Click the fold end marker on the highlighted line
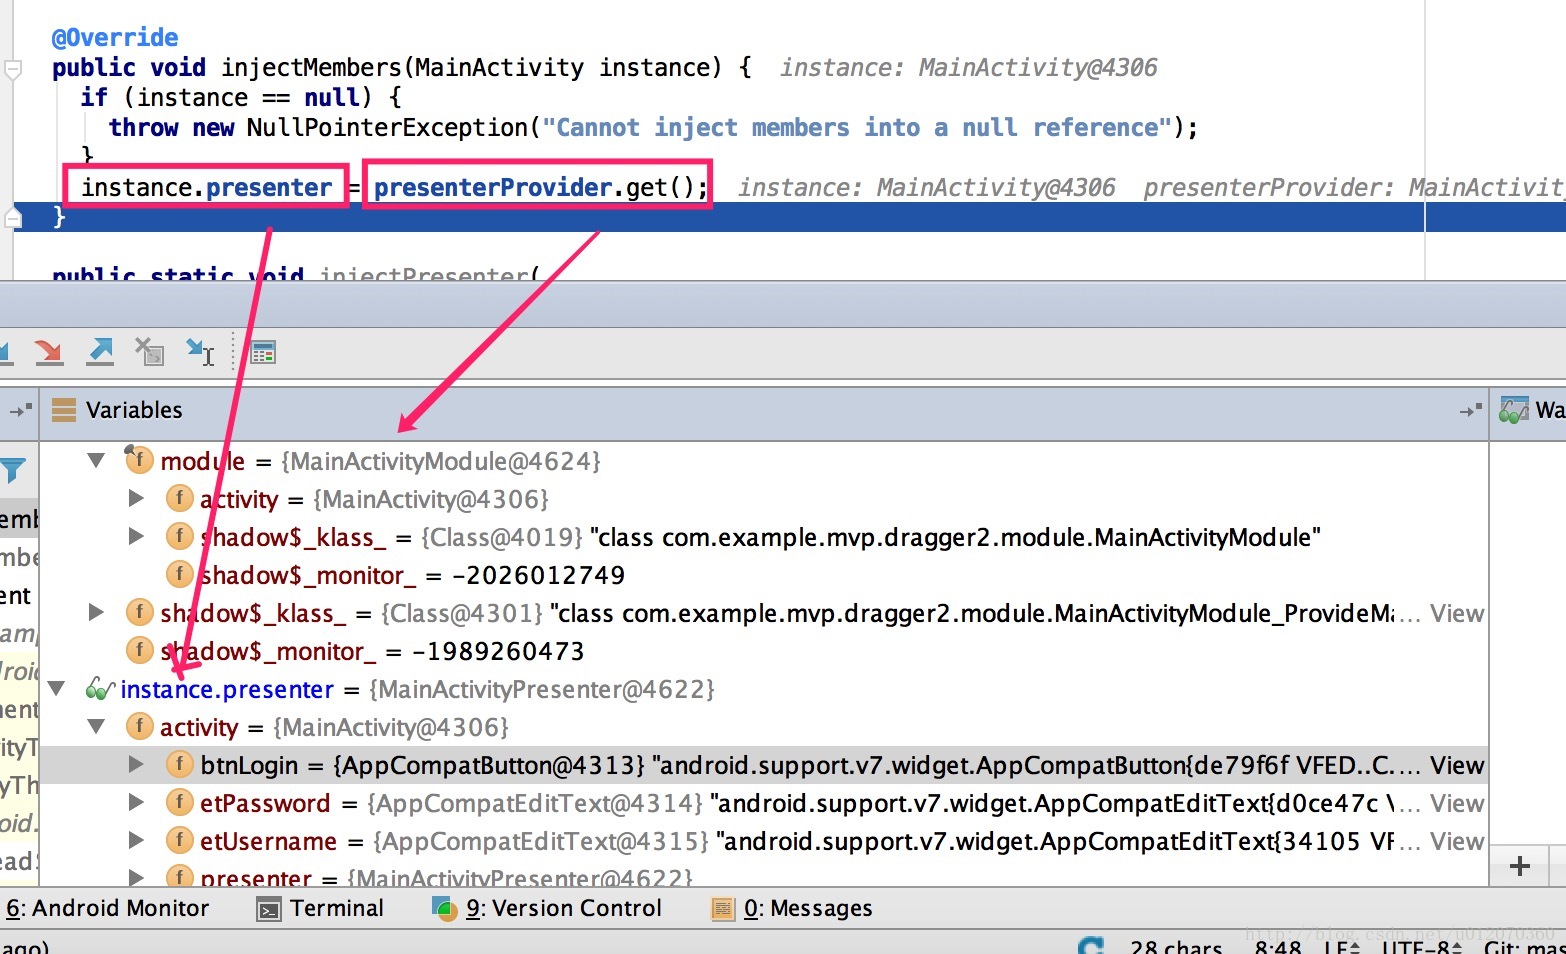Viewport: 1566px width, 954px height. click(13, 216)
